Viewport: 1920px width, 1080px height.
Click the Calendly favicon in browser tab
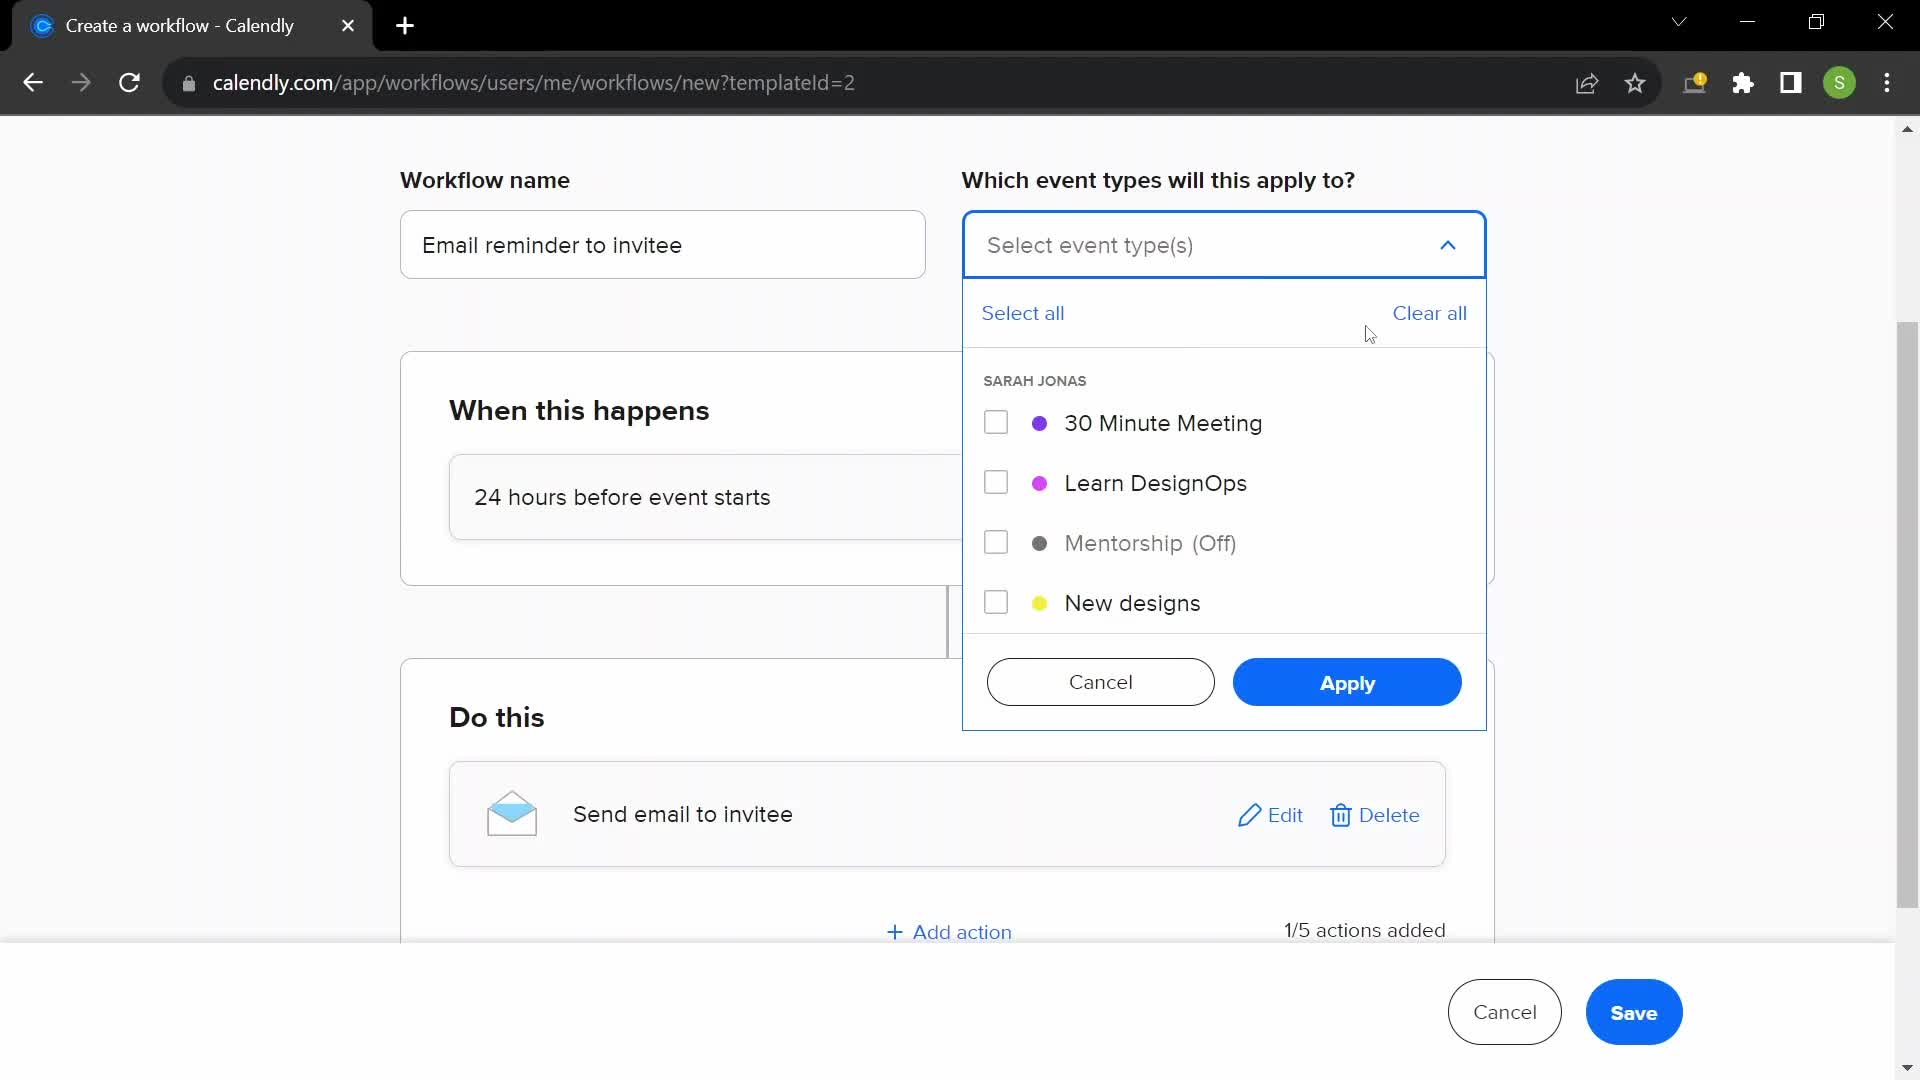point(42,26)
